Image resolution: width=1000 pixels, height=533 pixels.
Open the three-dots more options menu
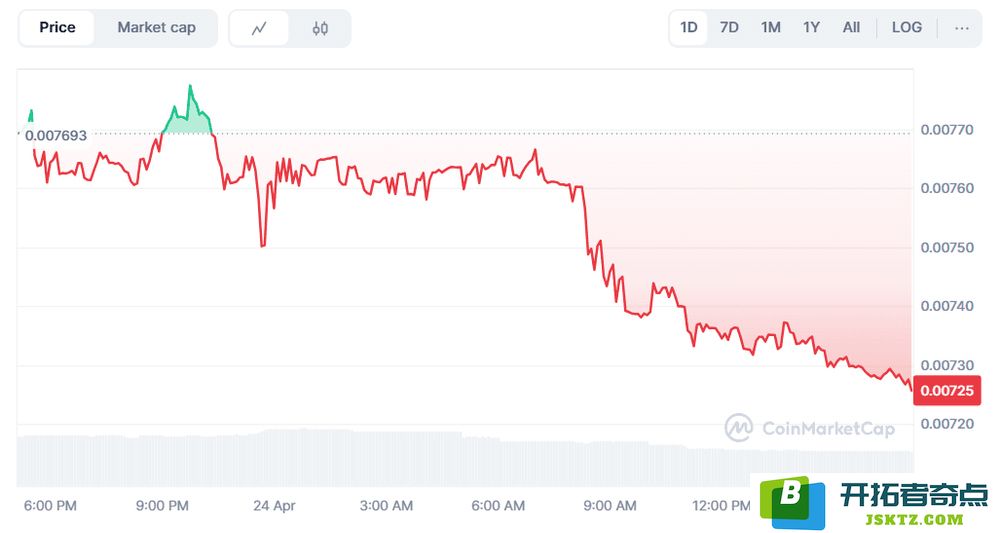[962, 28]
